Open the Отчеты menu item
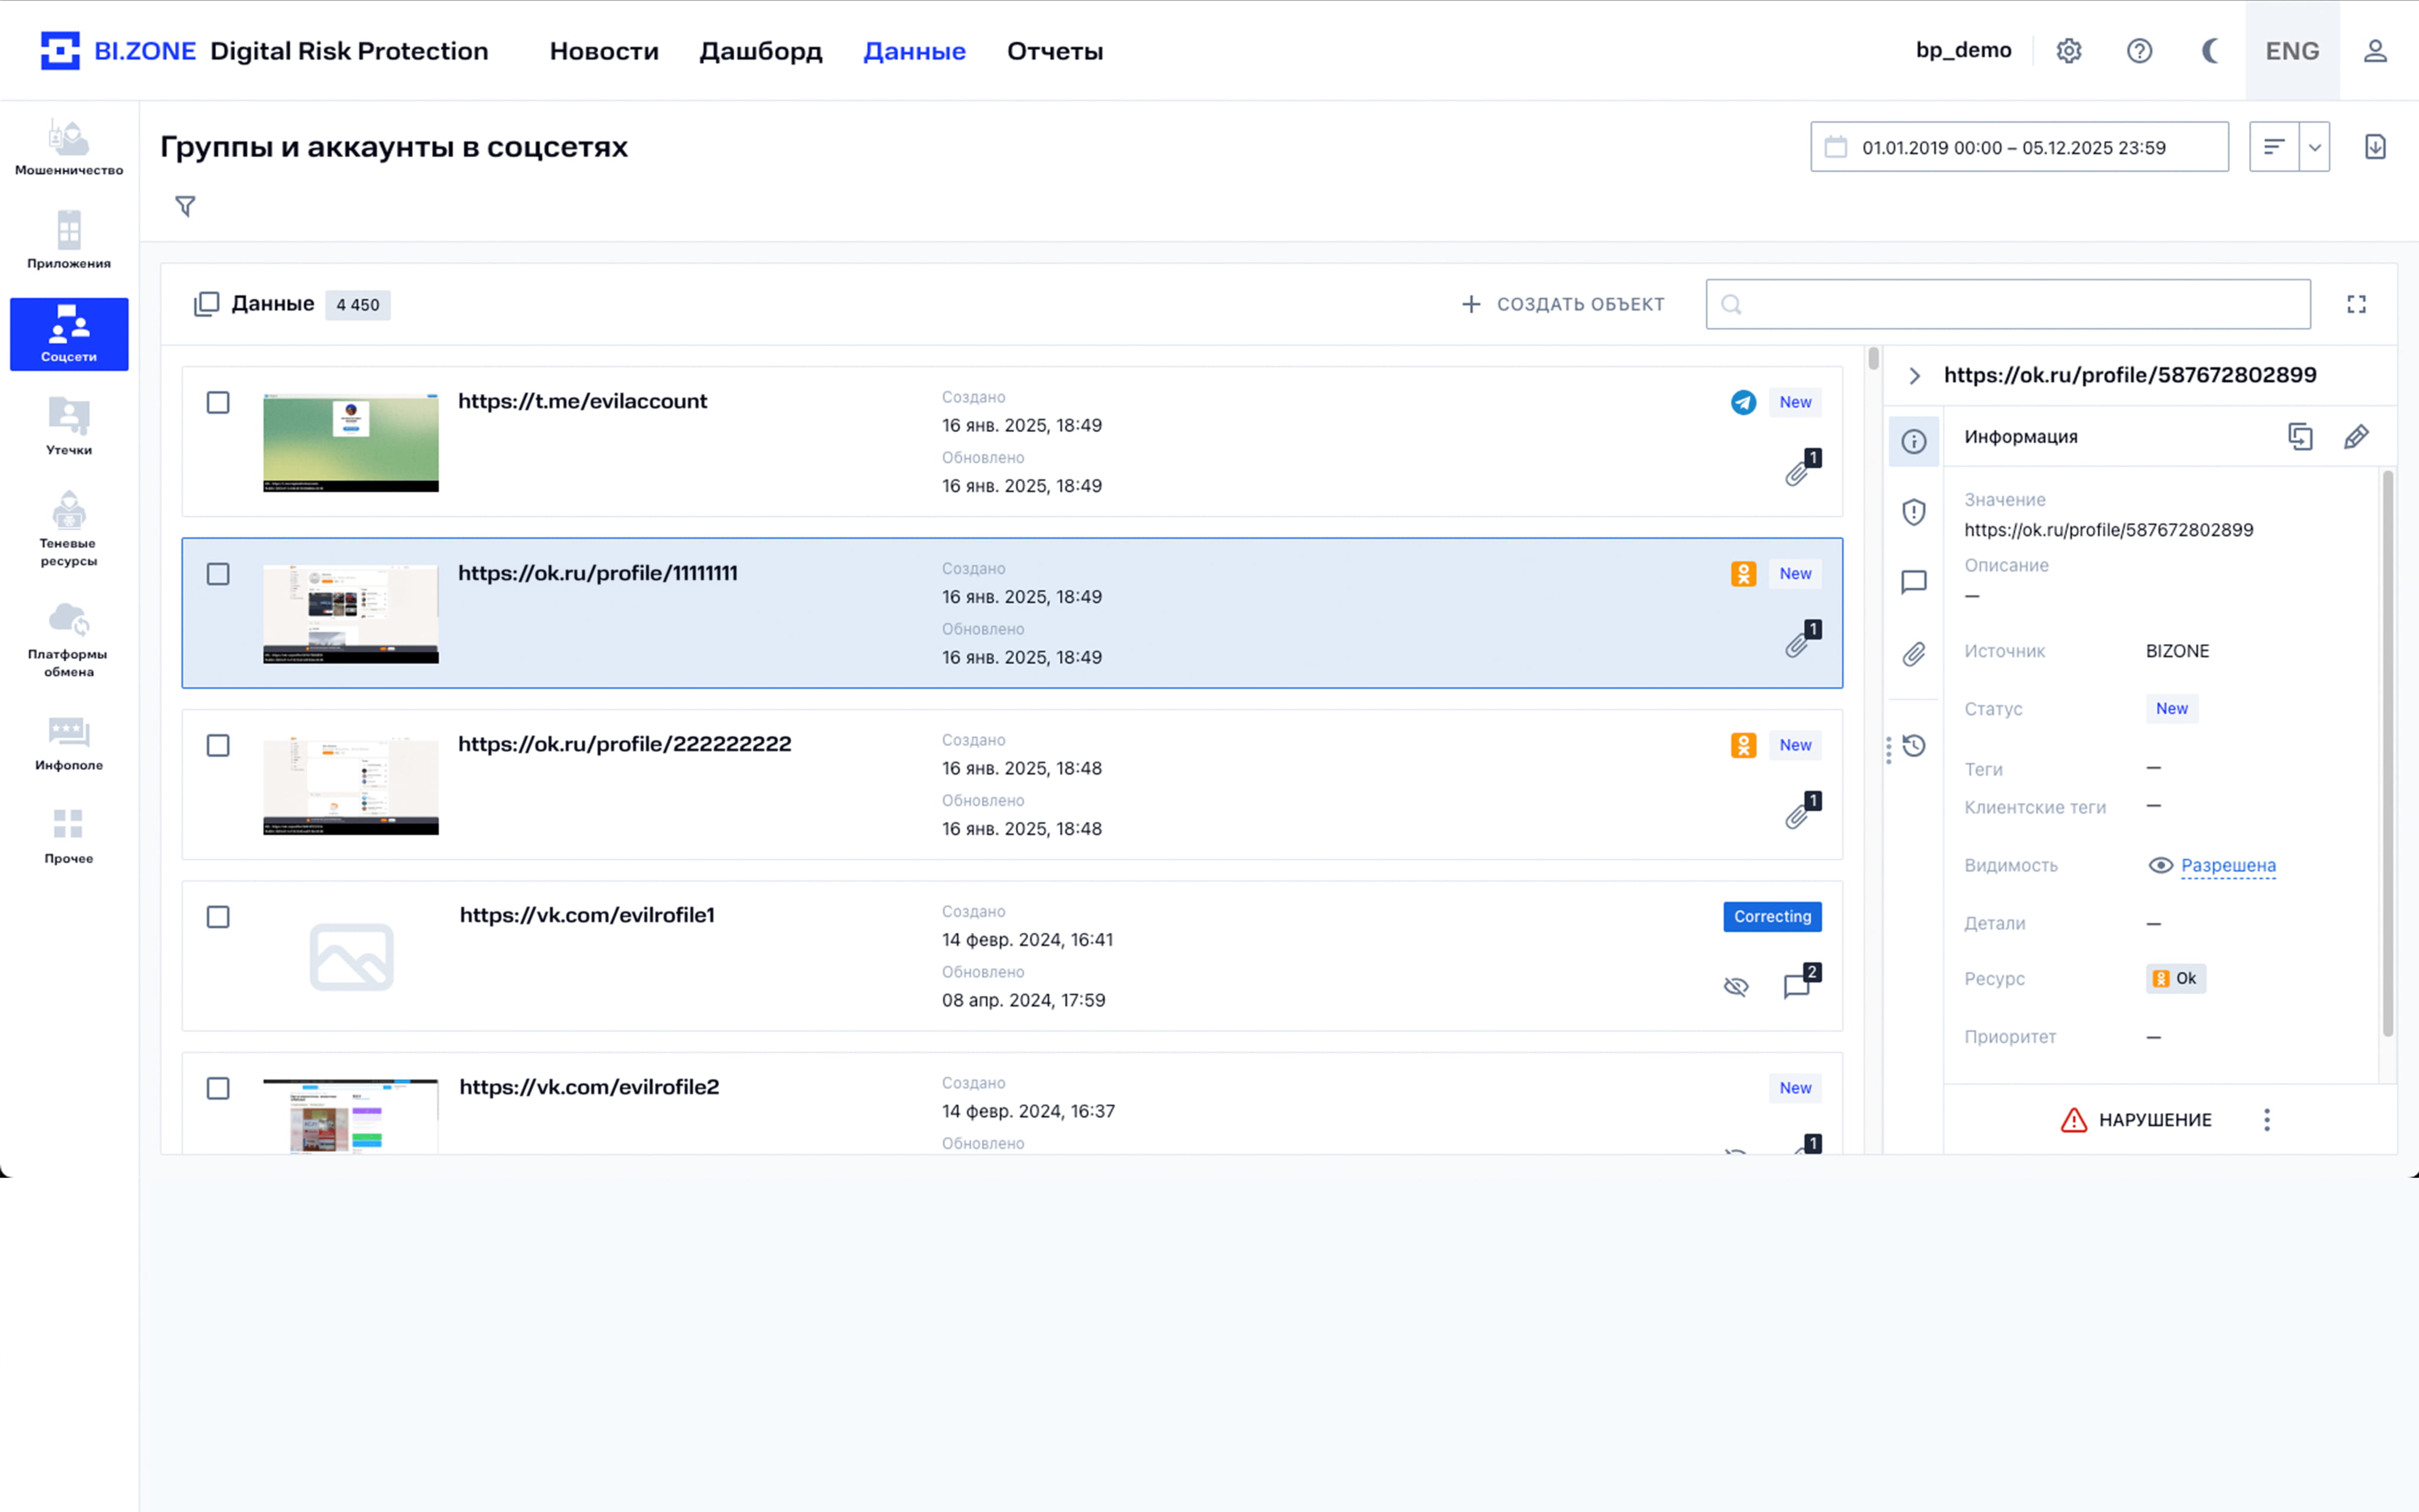Viewport: 2419px width, 1512px height. [1054, 51]
